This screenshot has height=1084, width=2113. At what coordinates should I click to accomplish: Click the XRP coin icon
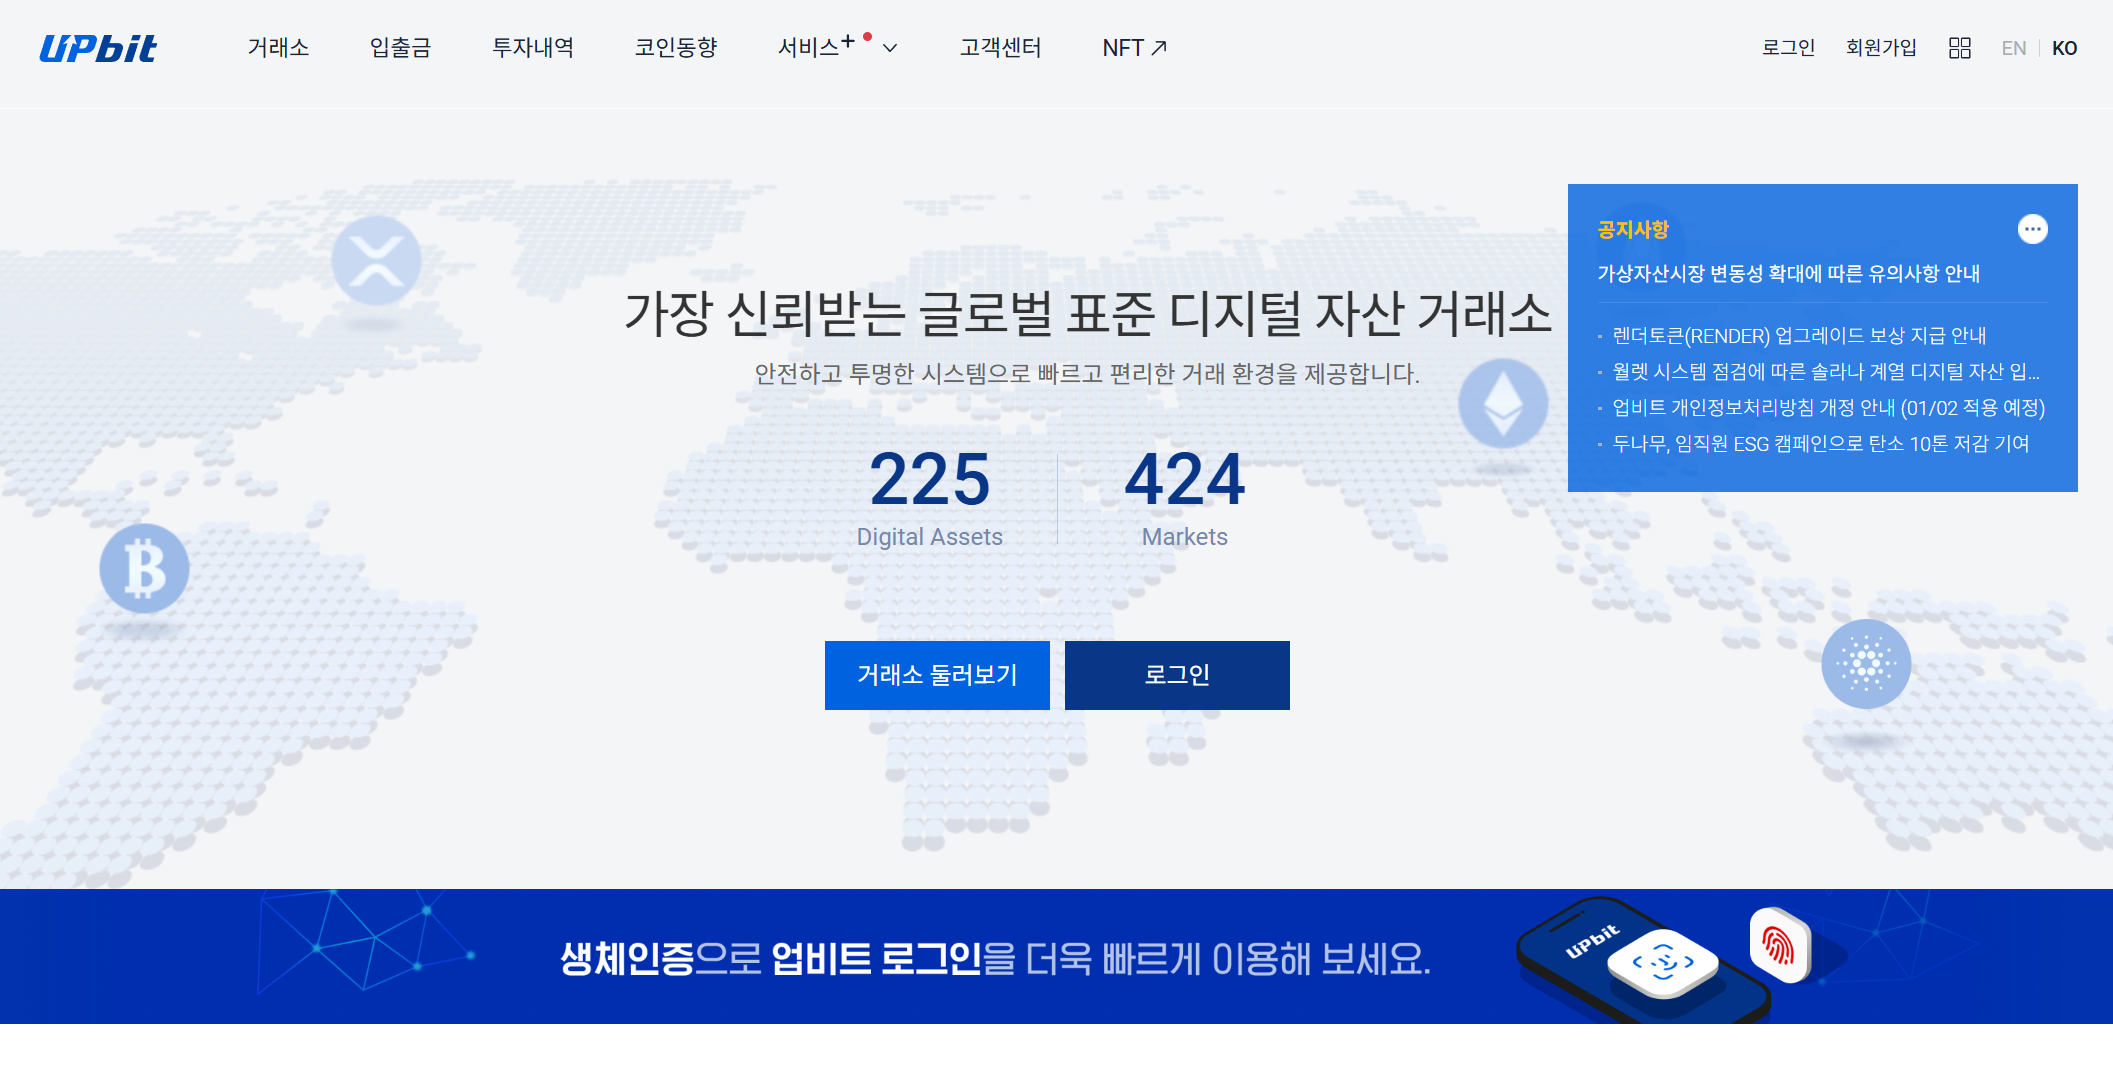coord(376,261)
